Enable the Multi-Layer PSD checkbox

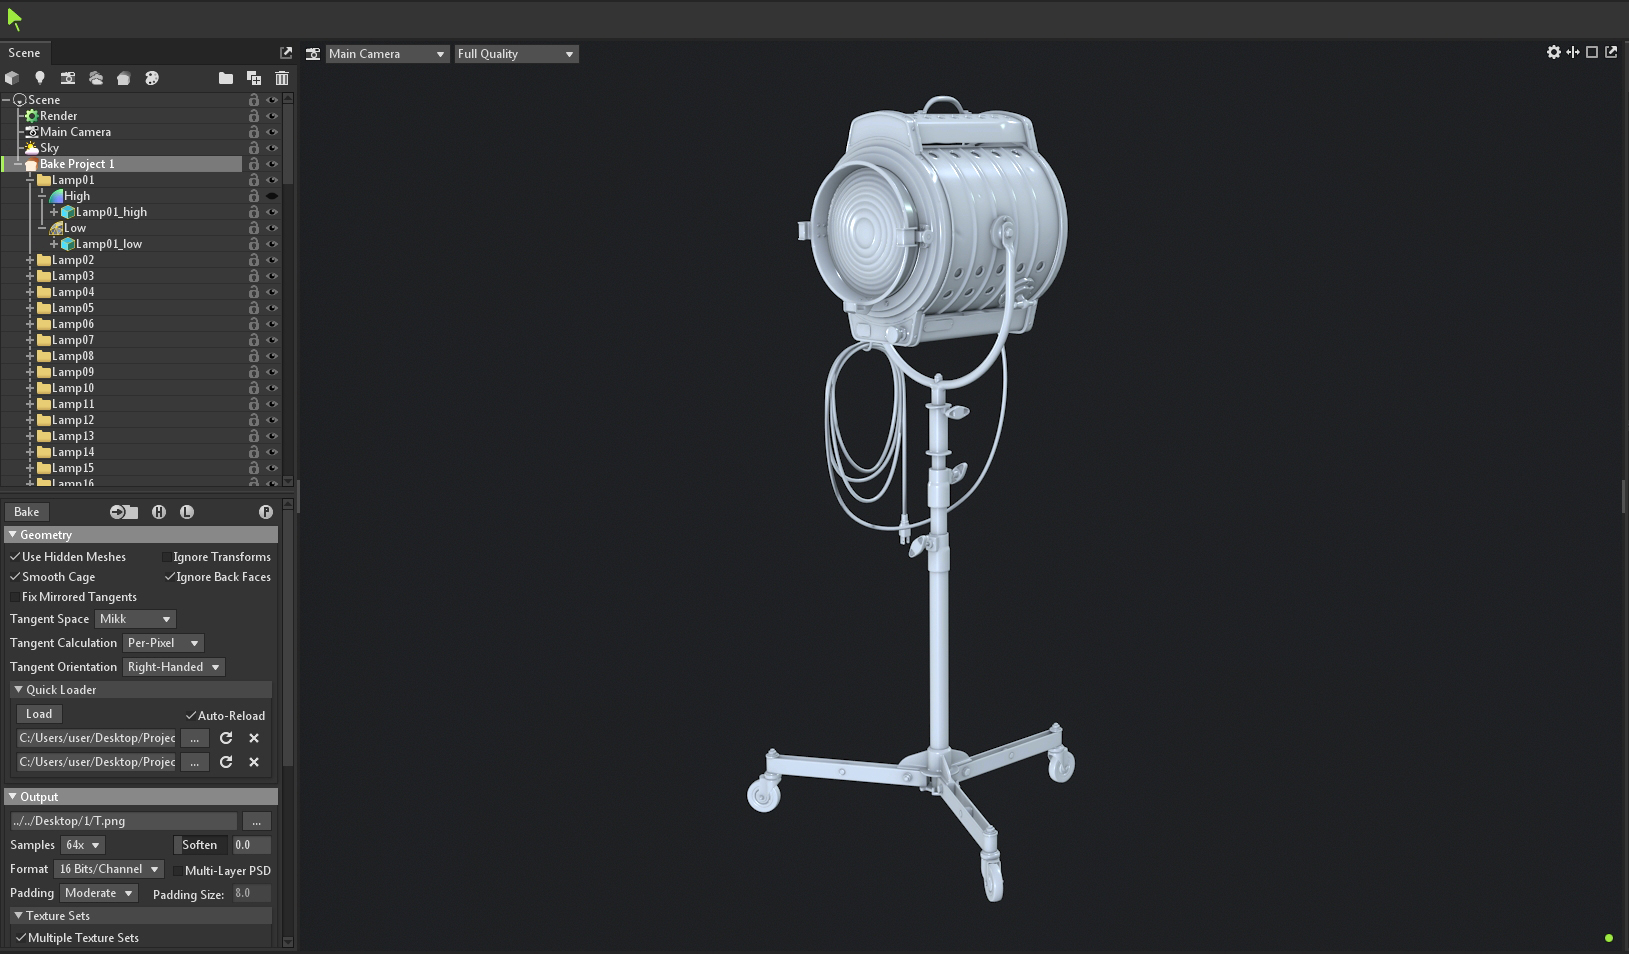pos(178,871)
